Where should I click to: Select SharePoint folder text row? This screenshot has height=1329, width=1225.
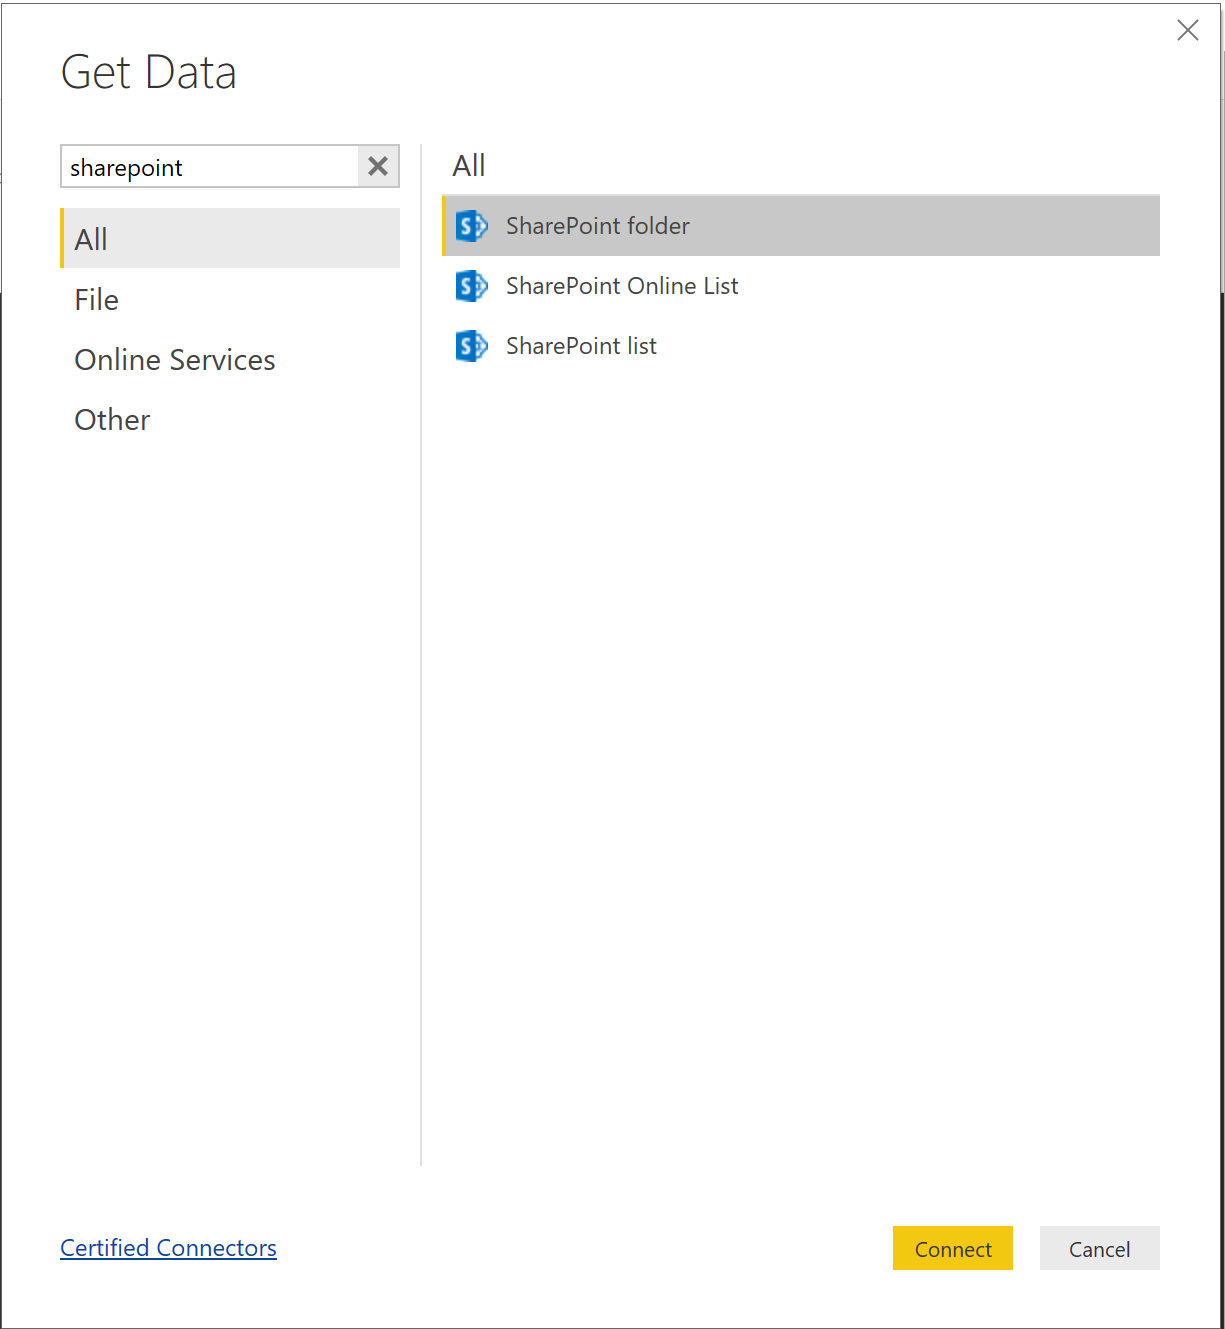(801, 226)
